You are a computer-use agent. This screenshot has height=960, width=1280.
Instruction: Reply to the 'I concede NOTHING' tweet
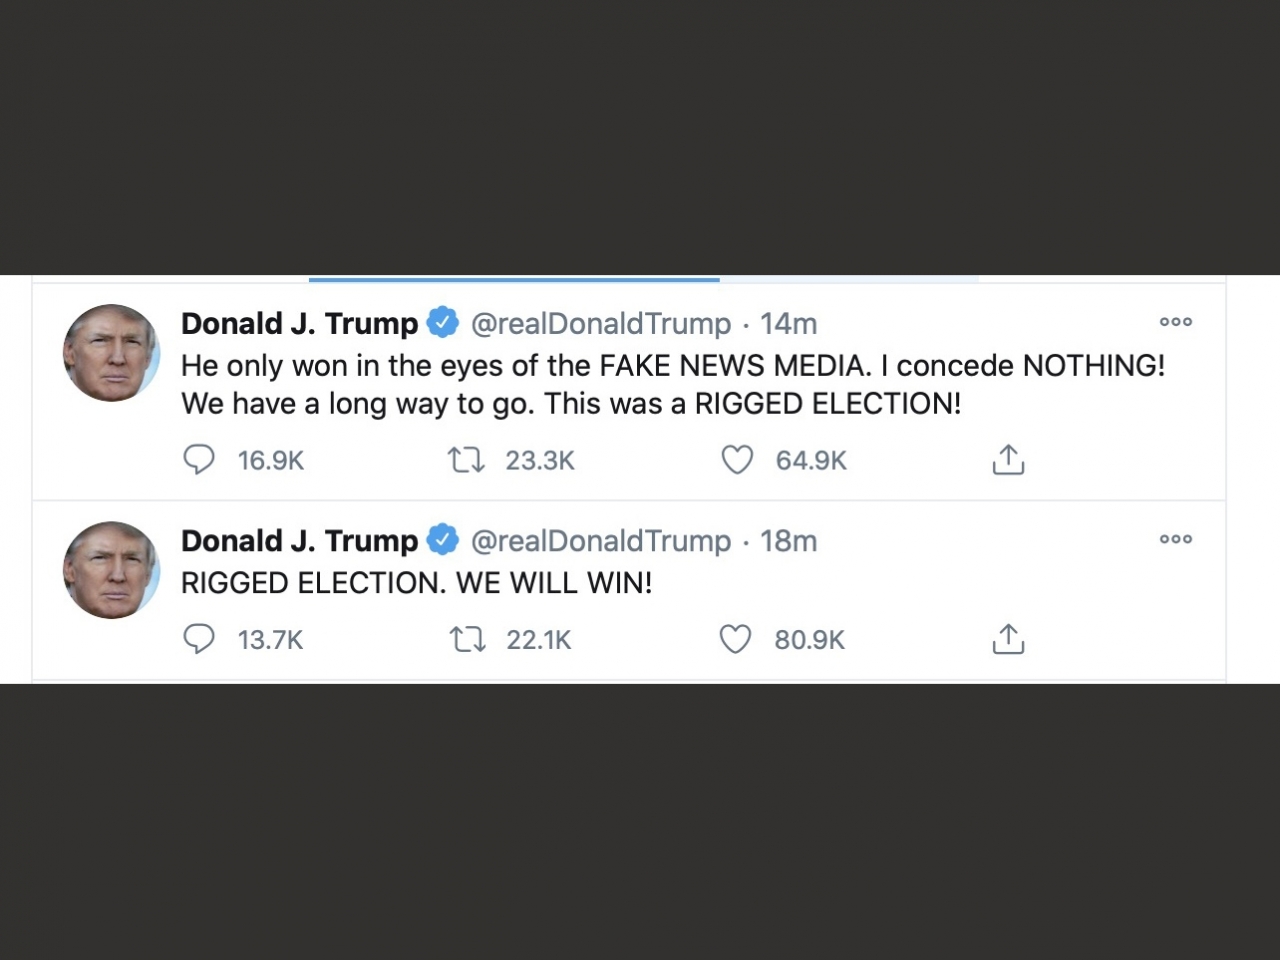tap(199, 460)
